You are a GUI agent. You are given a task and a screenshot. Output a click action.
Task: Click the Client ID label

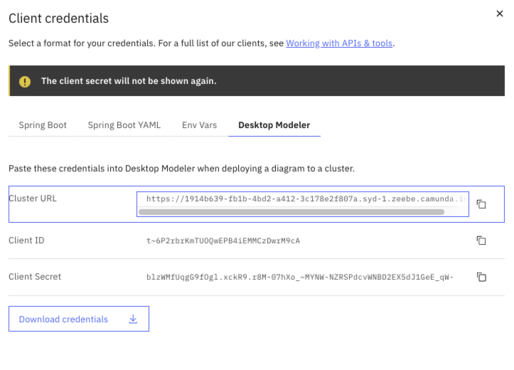[x=26, y=240]
